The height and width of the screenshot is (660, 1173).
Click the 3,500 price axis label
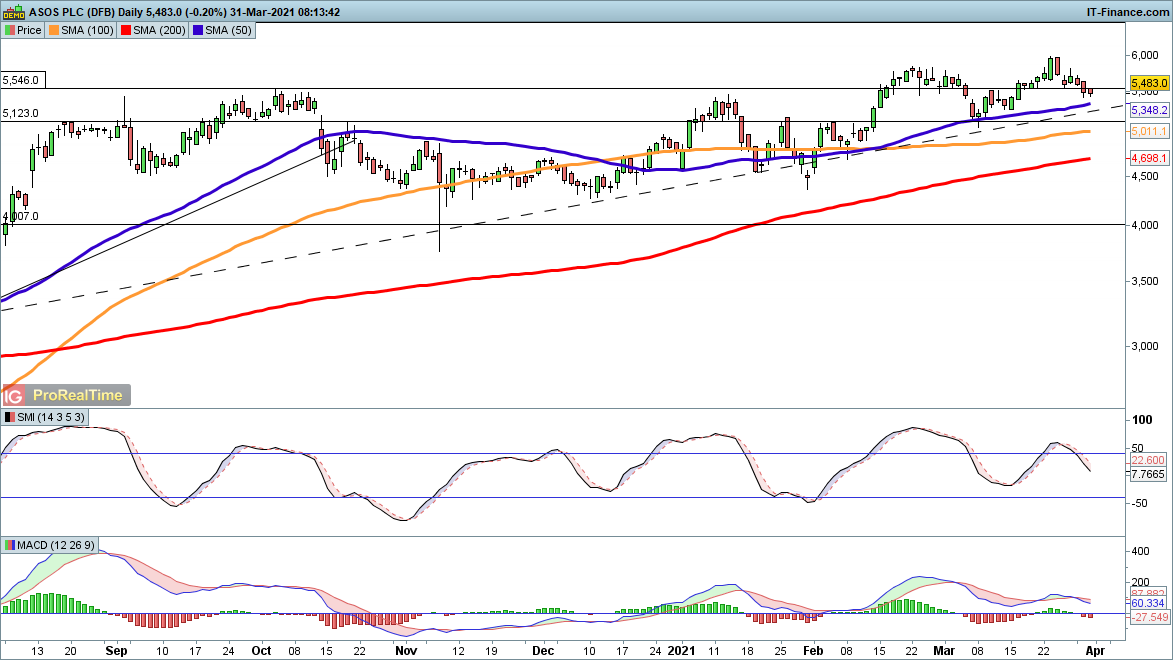1145,281
